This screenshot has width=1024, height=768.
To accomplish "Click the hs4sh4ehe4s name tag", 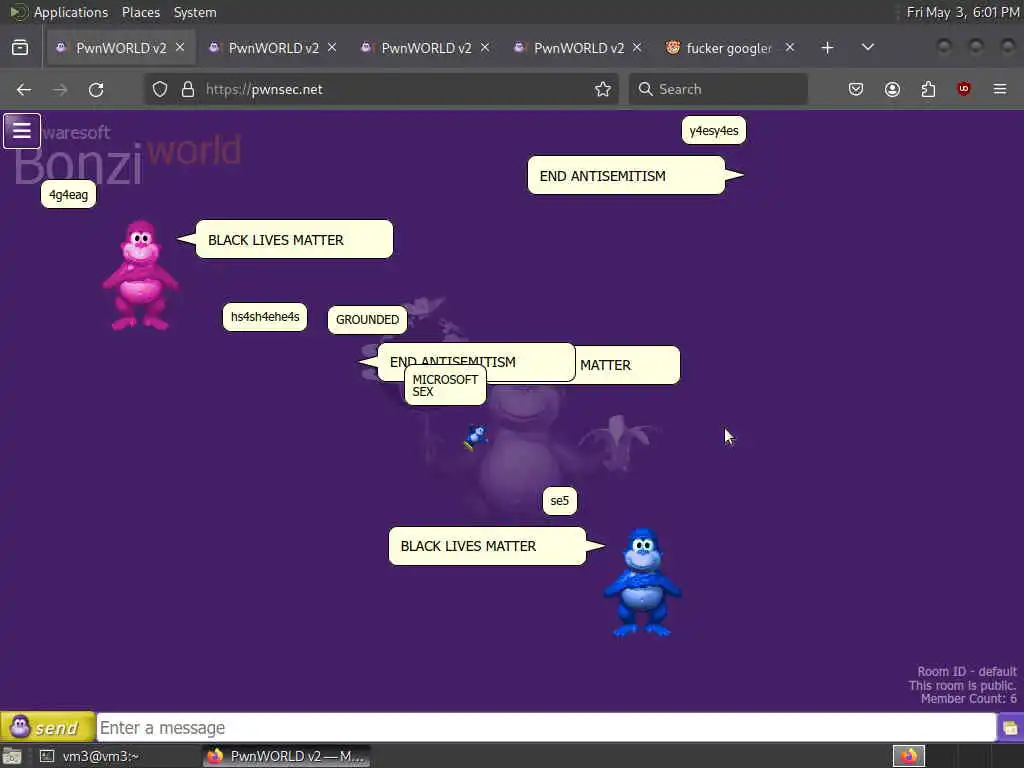I will (265, 317).
